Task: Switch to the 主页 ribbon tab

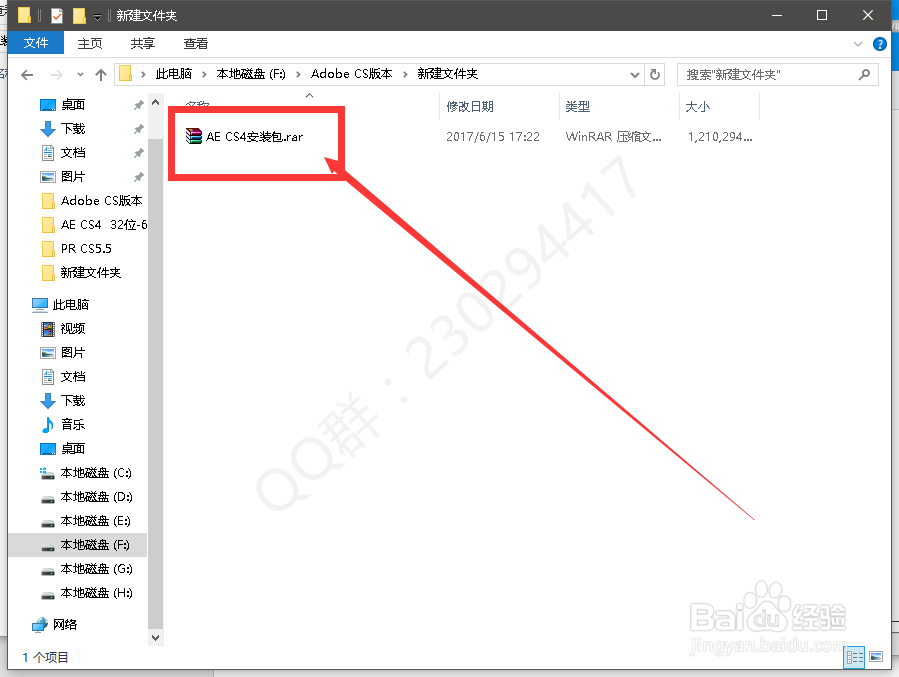Action: pos(90,44)
